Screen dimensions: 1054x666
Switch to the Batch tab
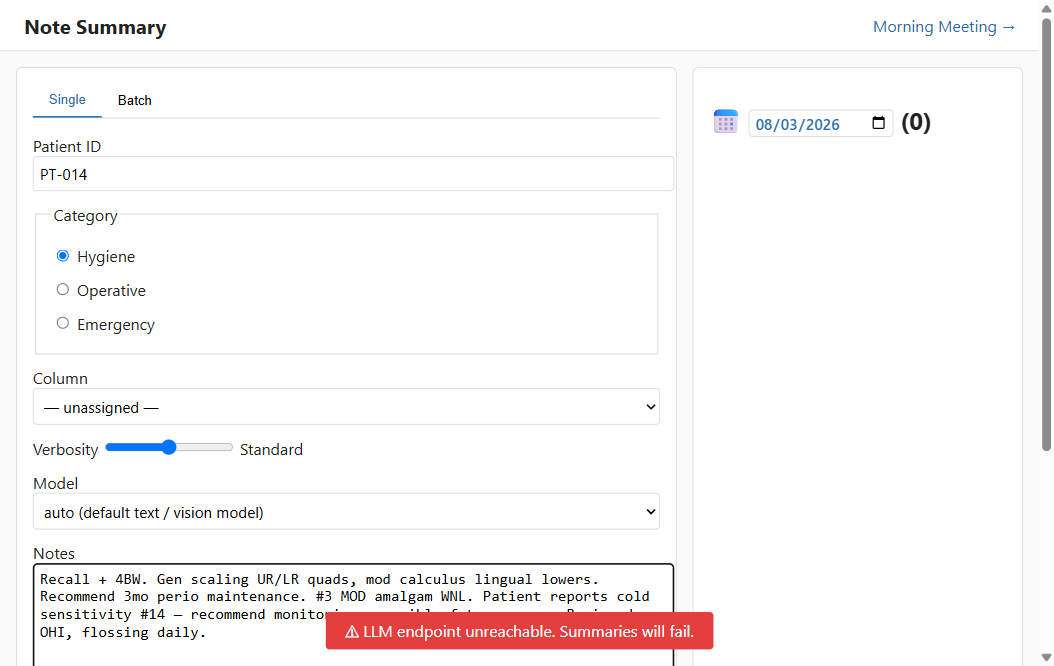click(x=134, y=100)
